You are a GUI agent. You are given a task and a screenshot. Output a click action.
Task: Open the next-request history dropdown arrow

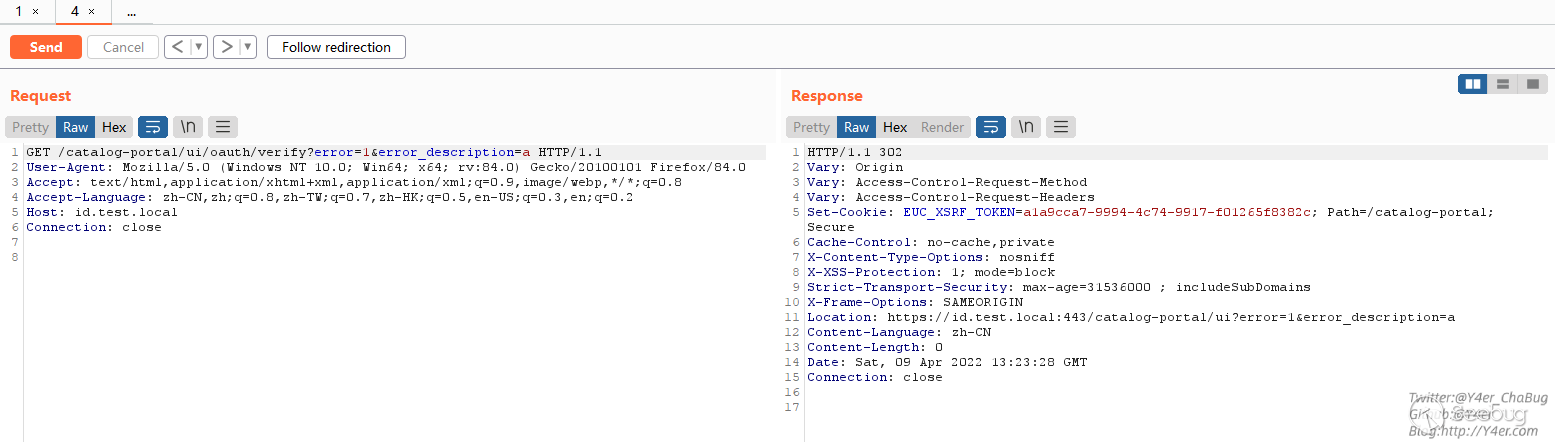[x=248, y=47]
